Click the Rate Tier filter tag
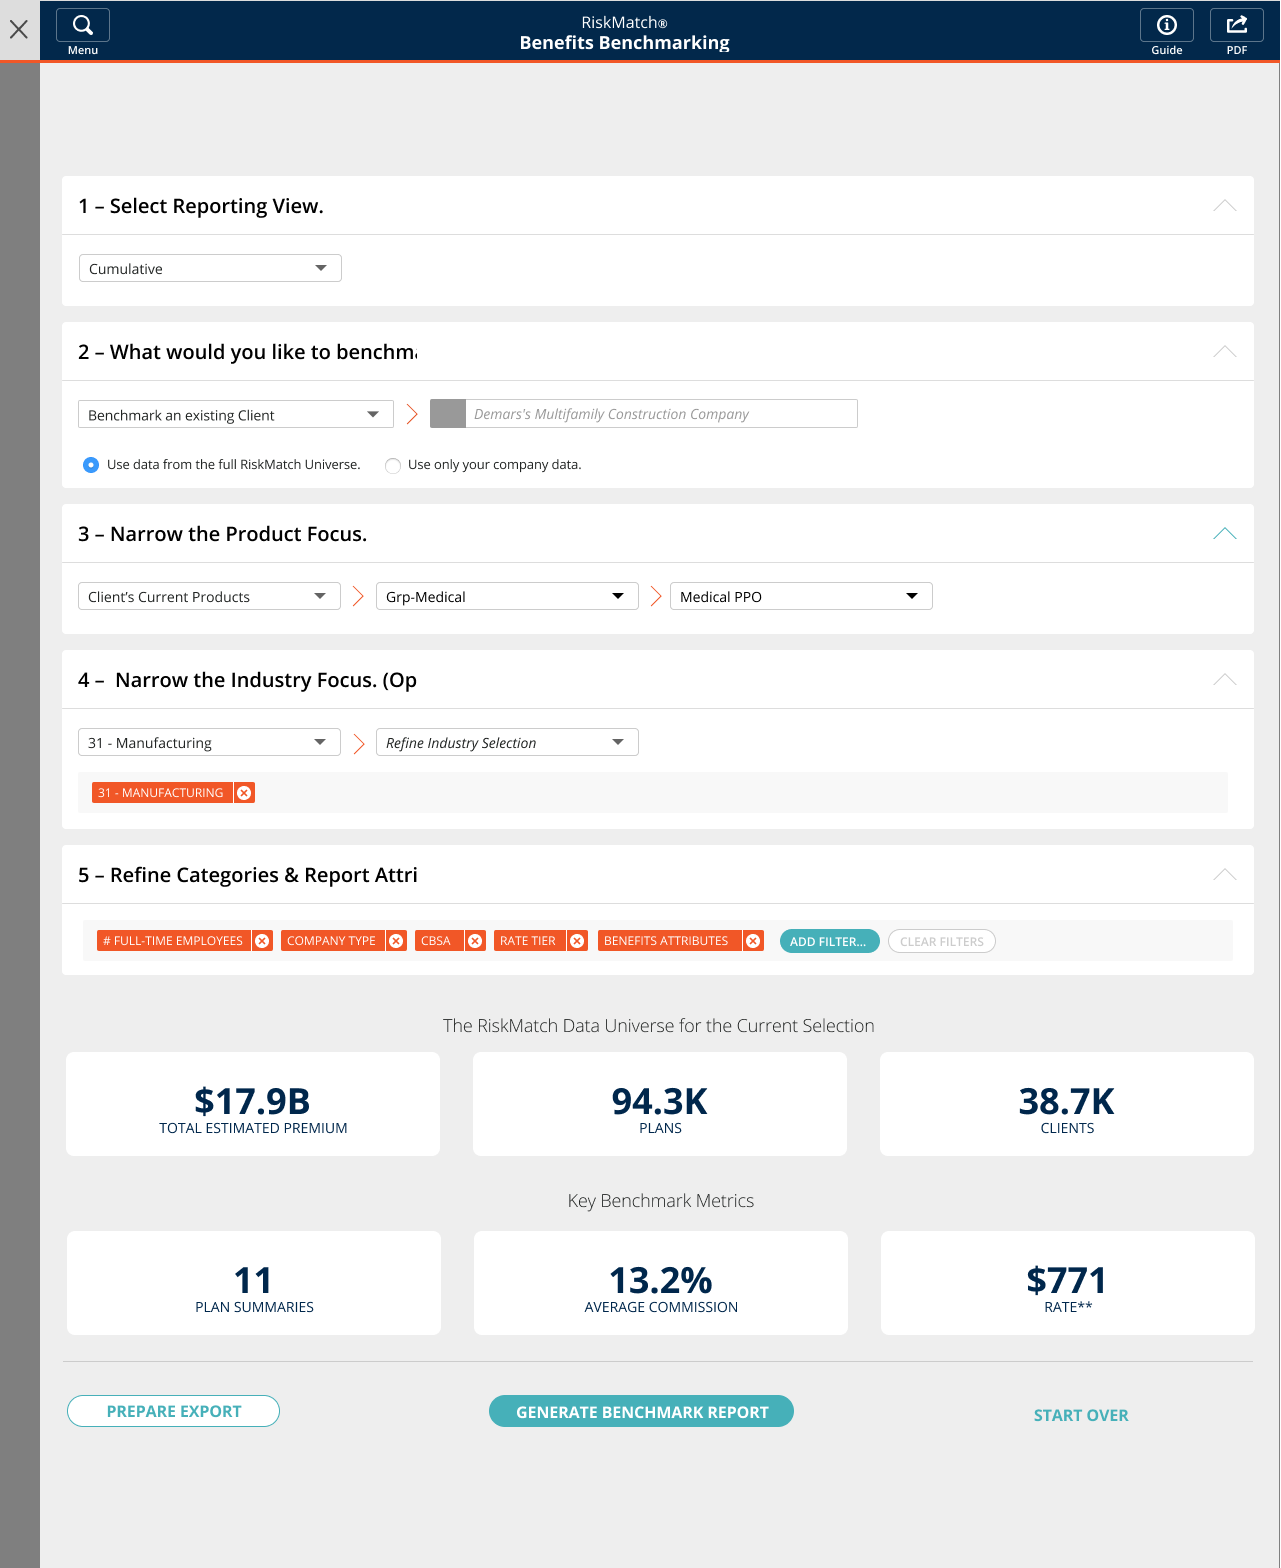The height and width of the screenshot is (1568, 1281). (x=528, y=941)
